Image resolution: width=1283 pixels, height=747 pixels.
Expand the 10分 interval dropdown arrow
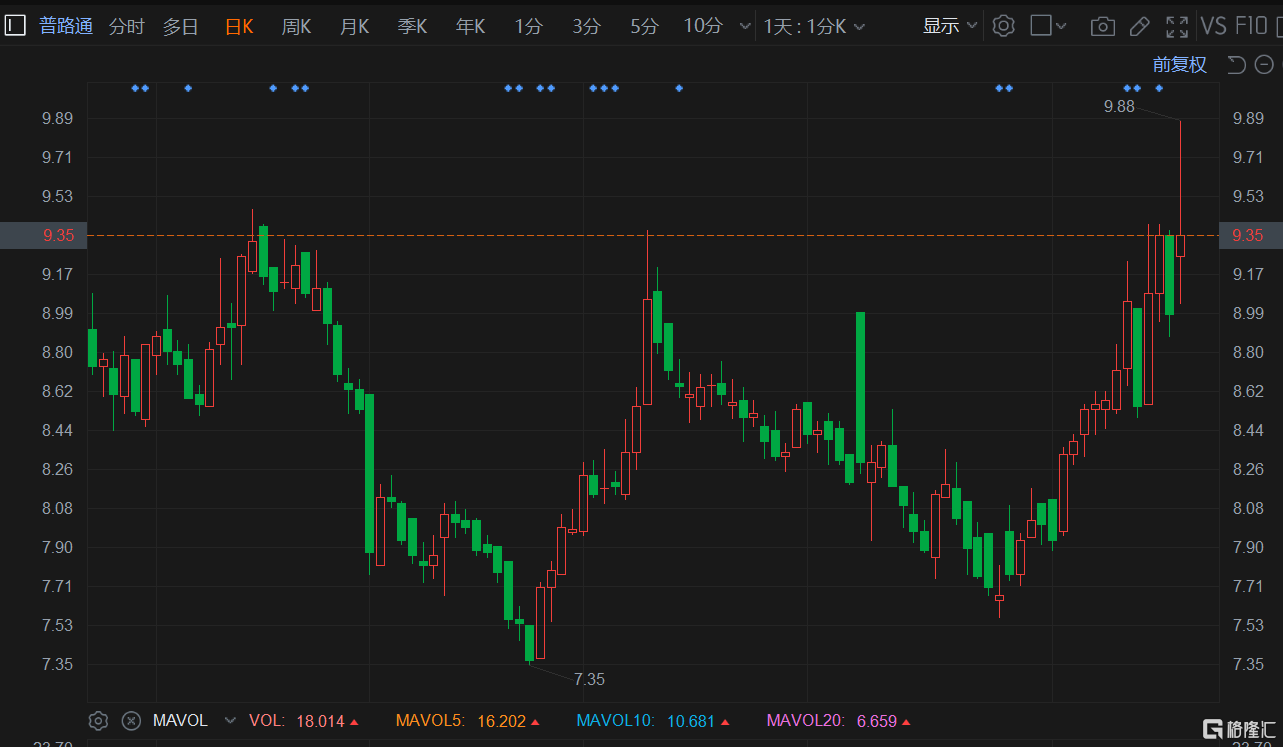click(744, 27)
